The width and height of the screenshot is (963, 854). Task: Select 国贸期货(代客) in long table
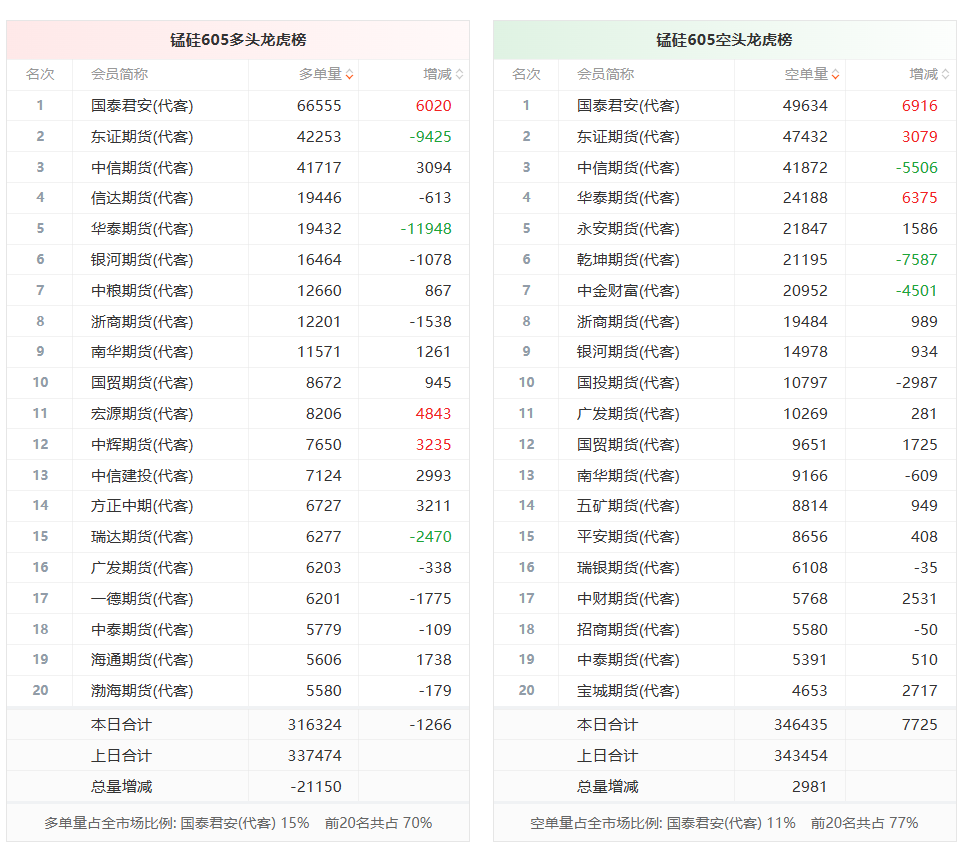click(x=142, y=382)
